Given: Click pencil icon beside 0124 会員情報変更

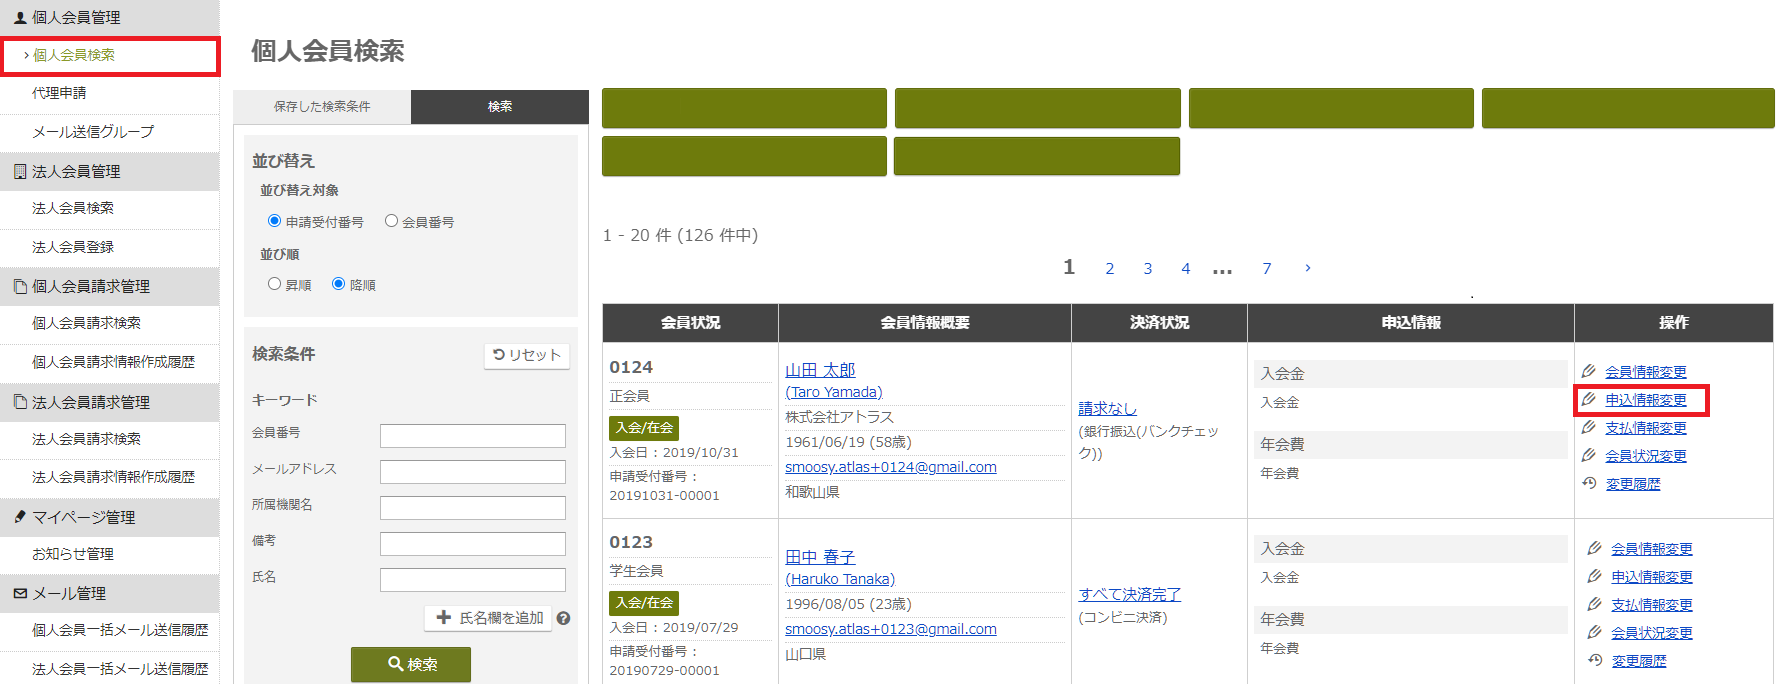Looking at the screenshot, I should (x=1589, y=371).
